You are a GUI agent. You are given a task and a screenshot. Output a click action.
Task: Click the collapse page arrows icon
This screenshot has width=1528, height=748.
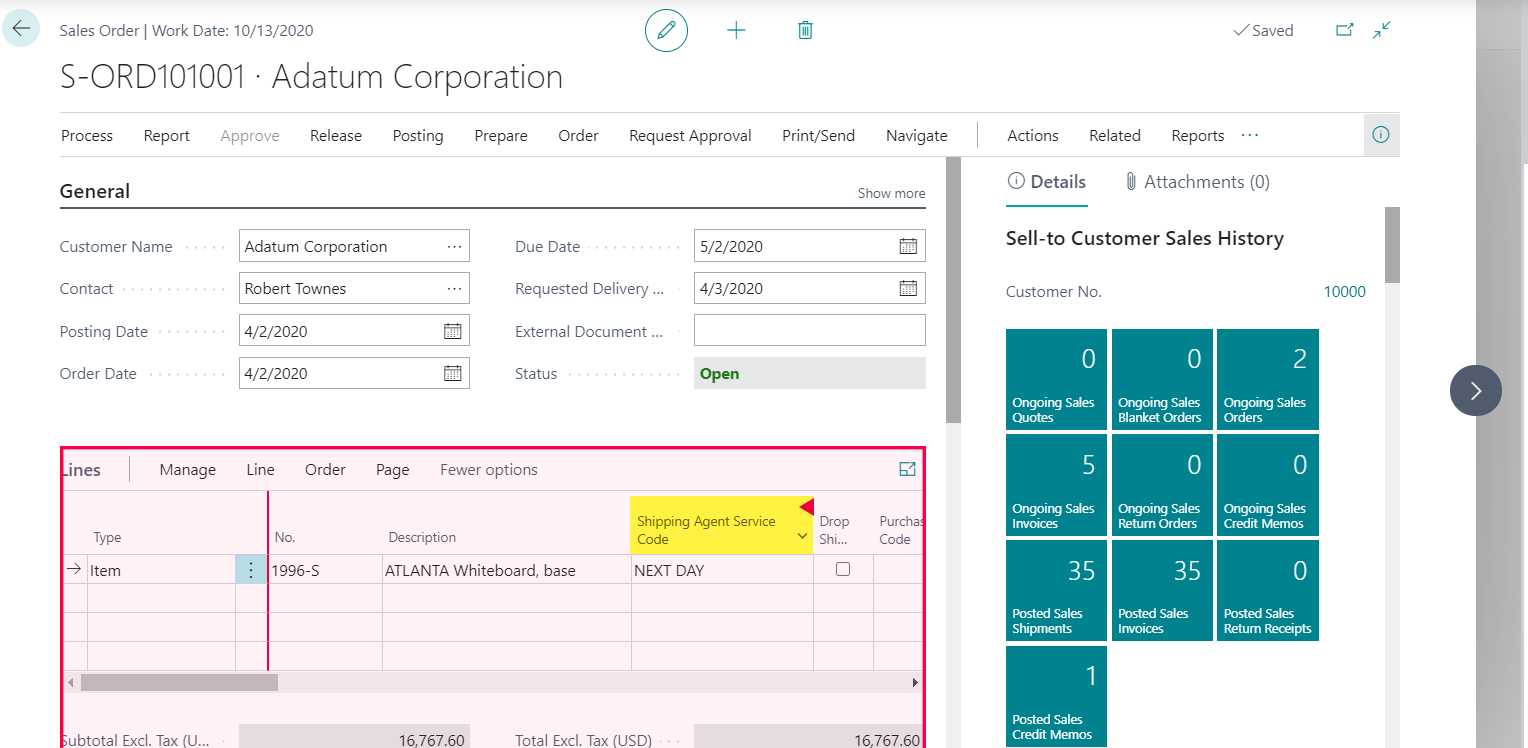pos(1382,31)
